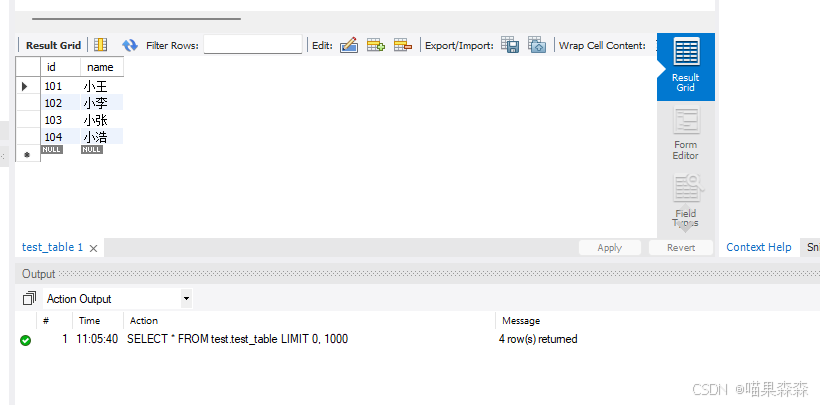This screenshot has height=405, width=820.
Task: Click the 11:05:40 time entry
Action: 97,339
